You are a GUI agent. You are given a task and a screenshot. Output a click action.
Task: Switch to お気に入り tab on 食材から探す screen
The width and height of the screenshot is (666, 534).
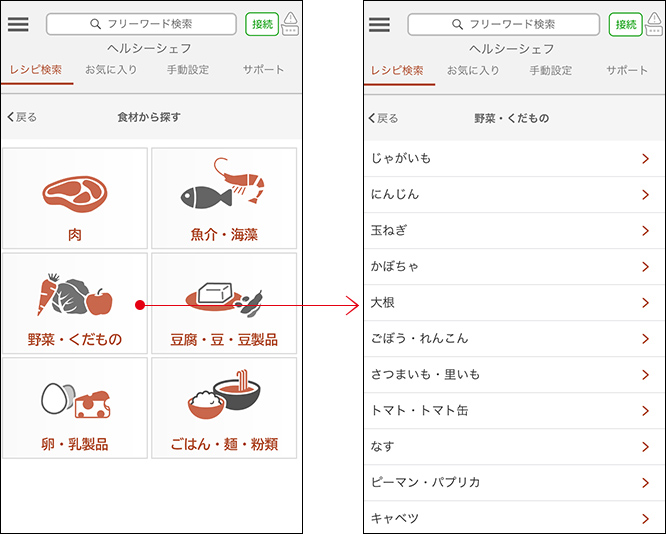tap(111, 70)
